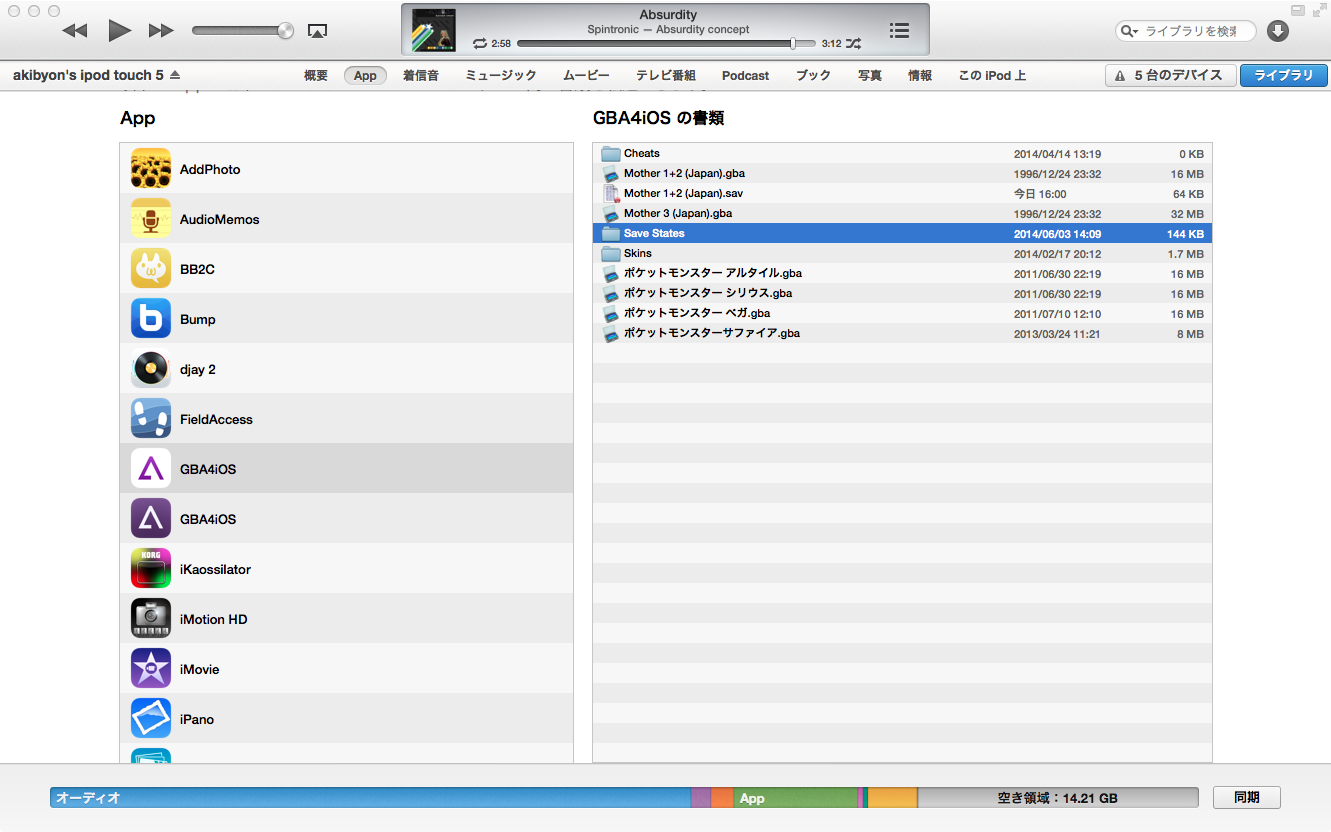Choose ポケットモンスター ベガ.gba file name
Screen dimensions: 1331x832
coord(697,313)
